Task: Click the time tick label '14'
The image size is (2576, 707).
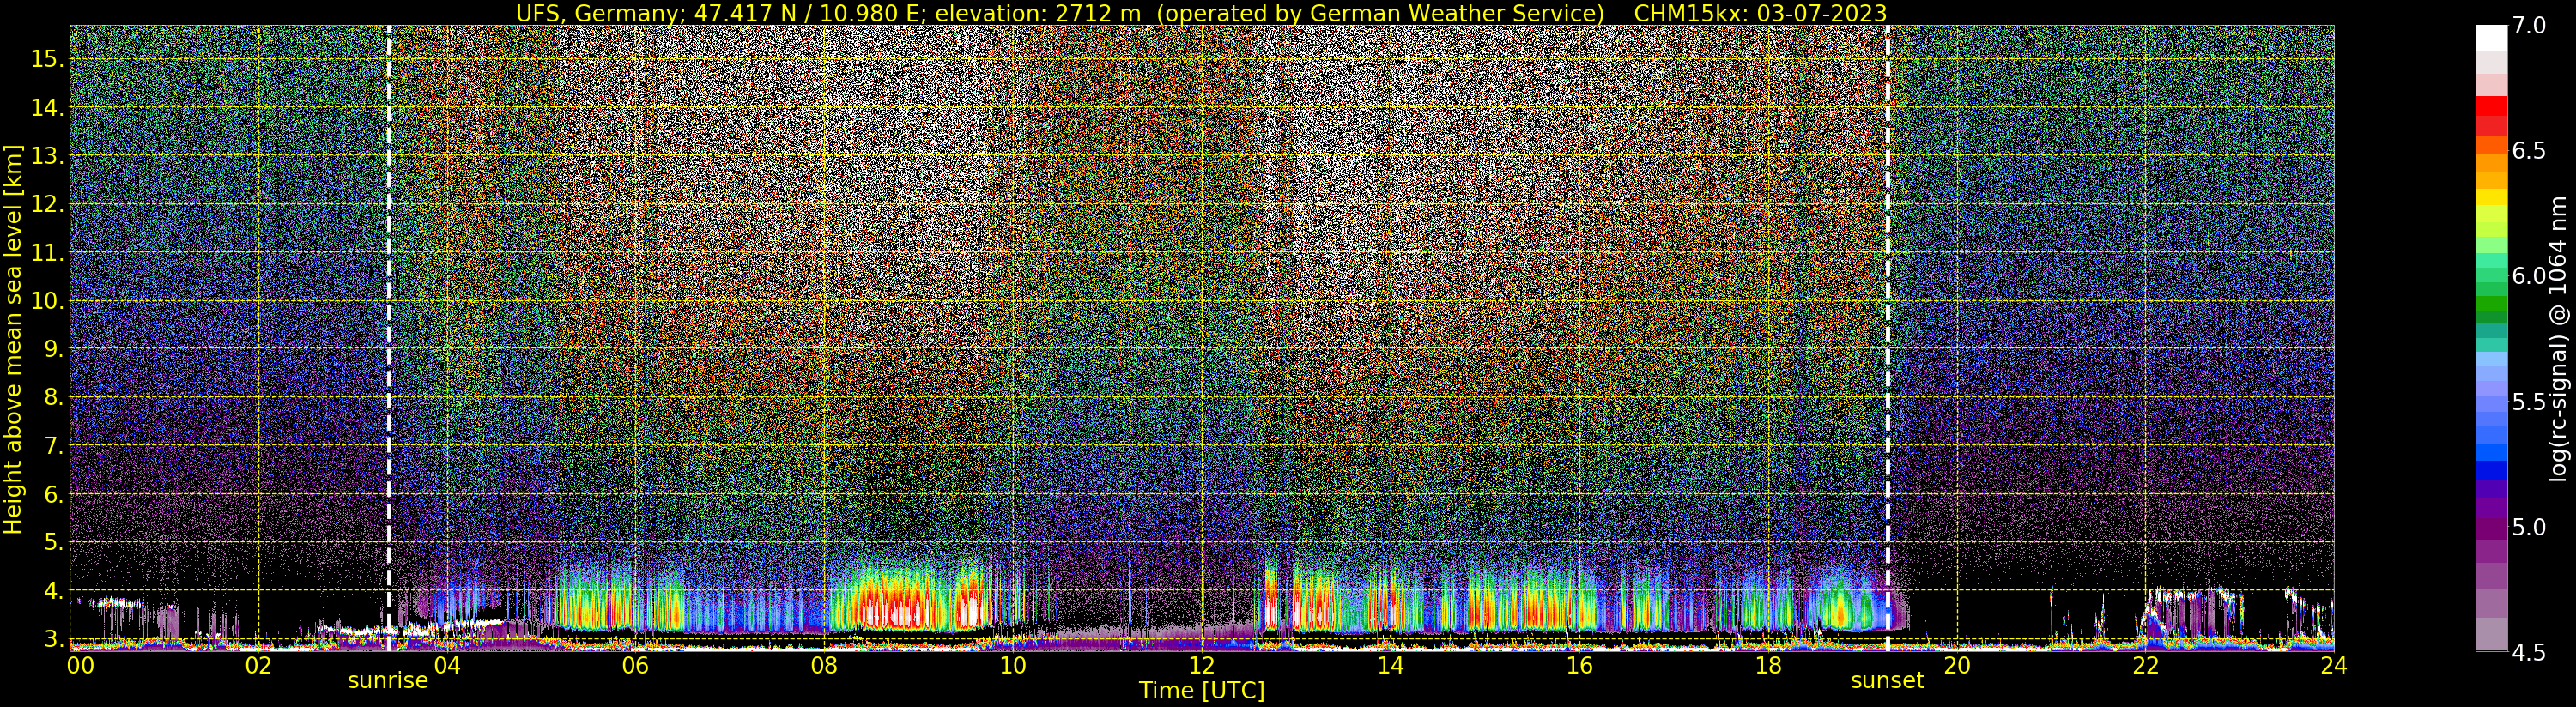Action: [1390, 665]
